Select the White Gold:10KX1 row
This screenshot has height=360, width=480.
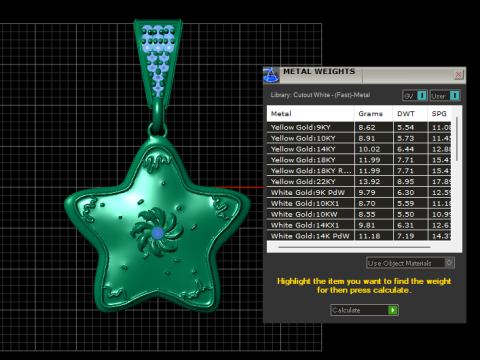[359, 203]
